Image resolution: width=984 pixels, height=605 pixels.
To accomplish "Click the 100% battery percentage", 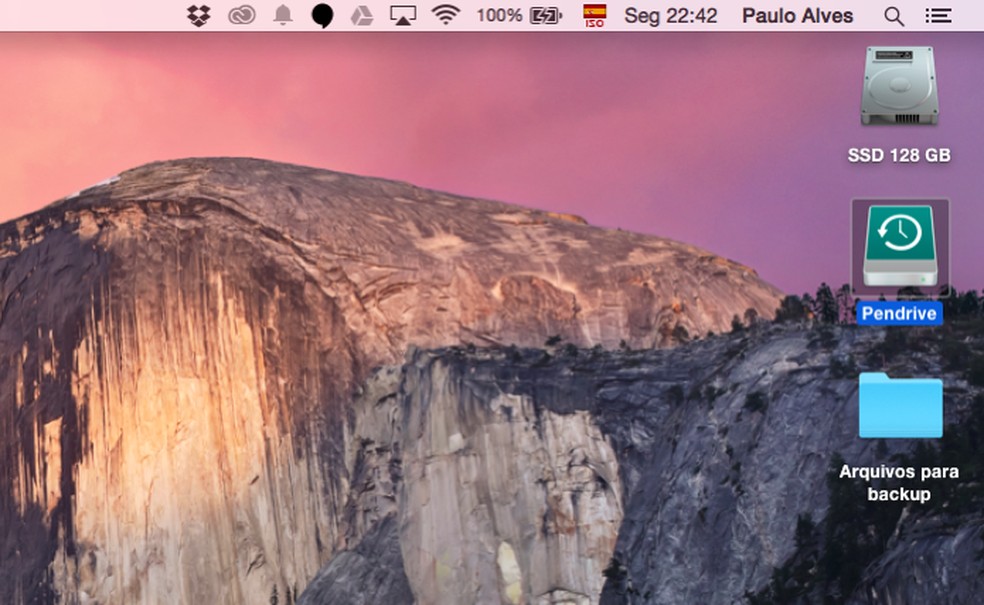I will pyautogui.click(x=499, y=16).
